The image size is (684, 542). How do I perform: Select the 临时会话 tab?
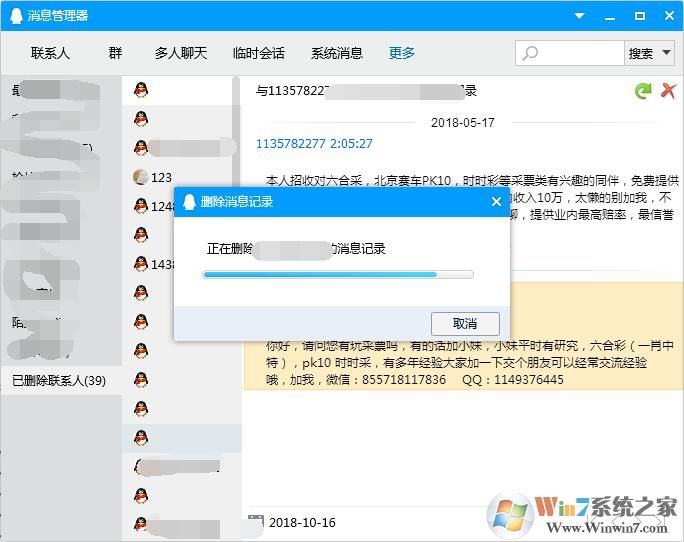tap(259, 53)
